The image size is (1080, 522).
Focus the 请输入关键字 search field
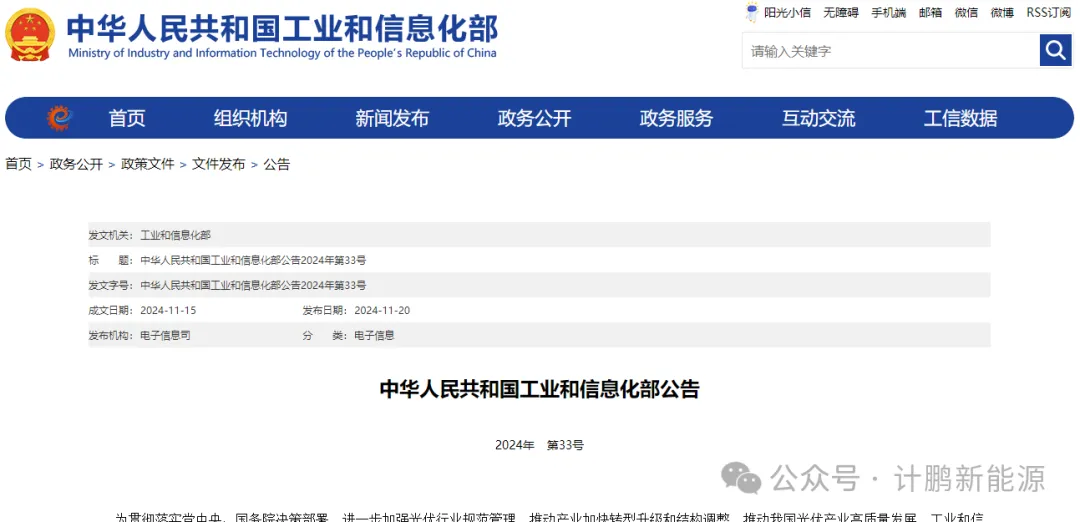click(x=891, y=51)
